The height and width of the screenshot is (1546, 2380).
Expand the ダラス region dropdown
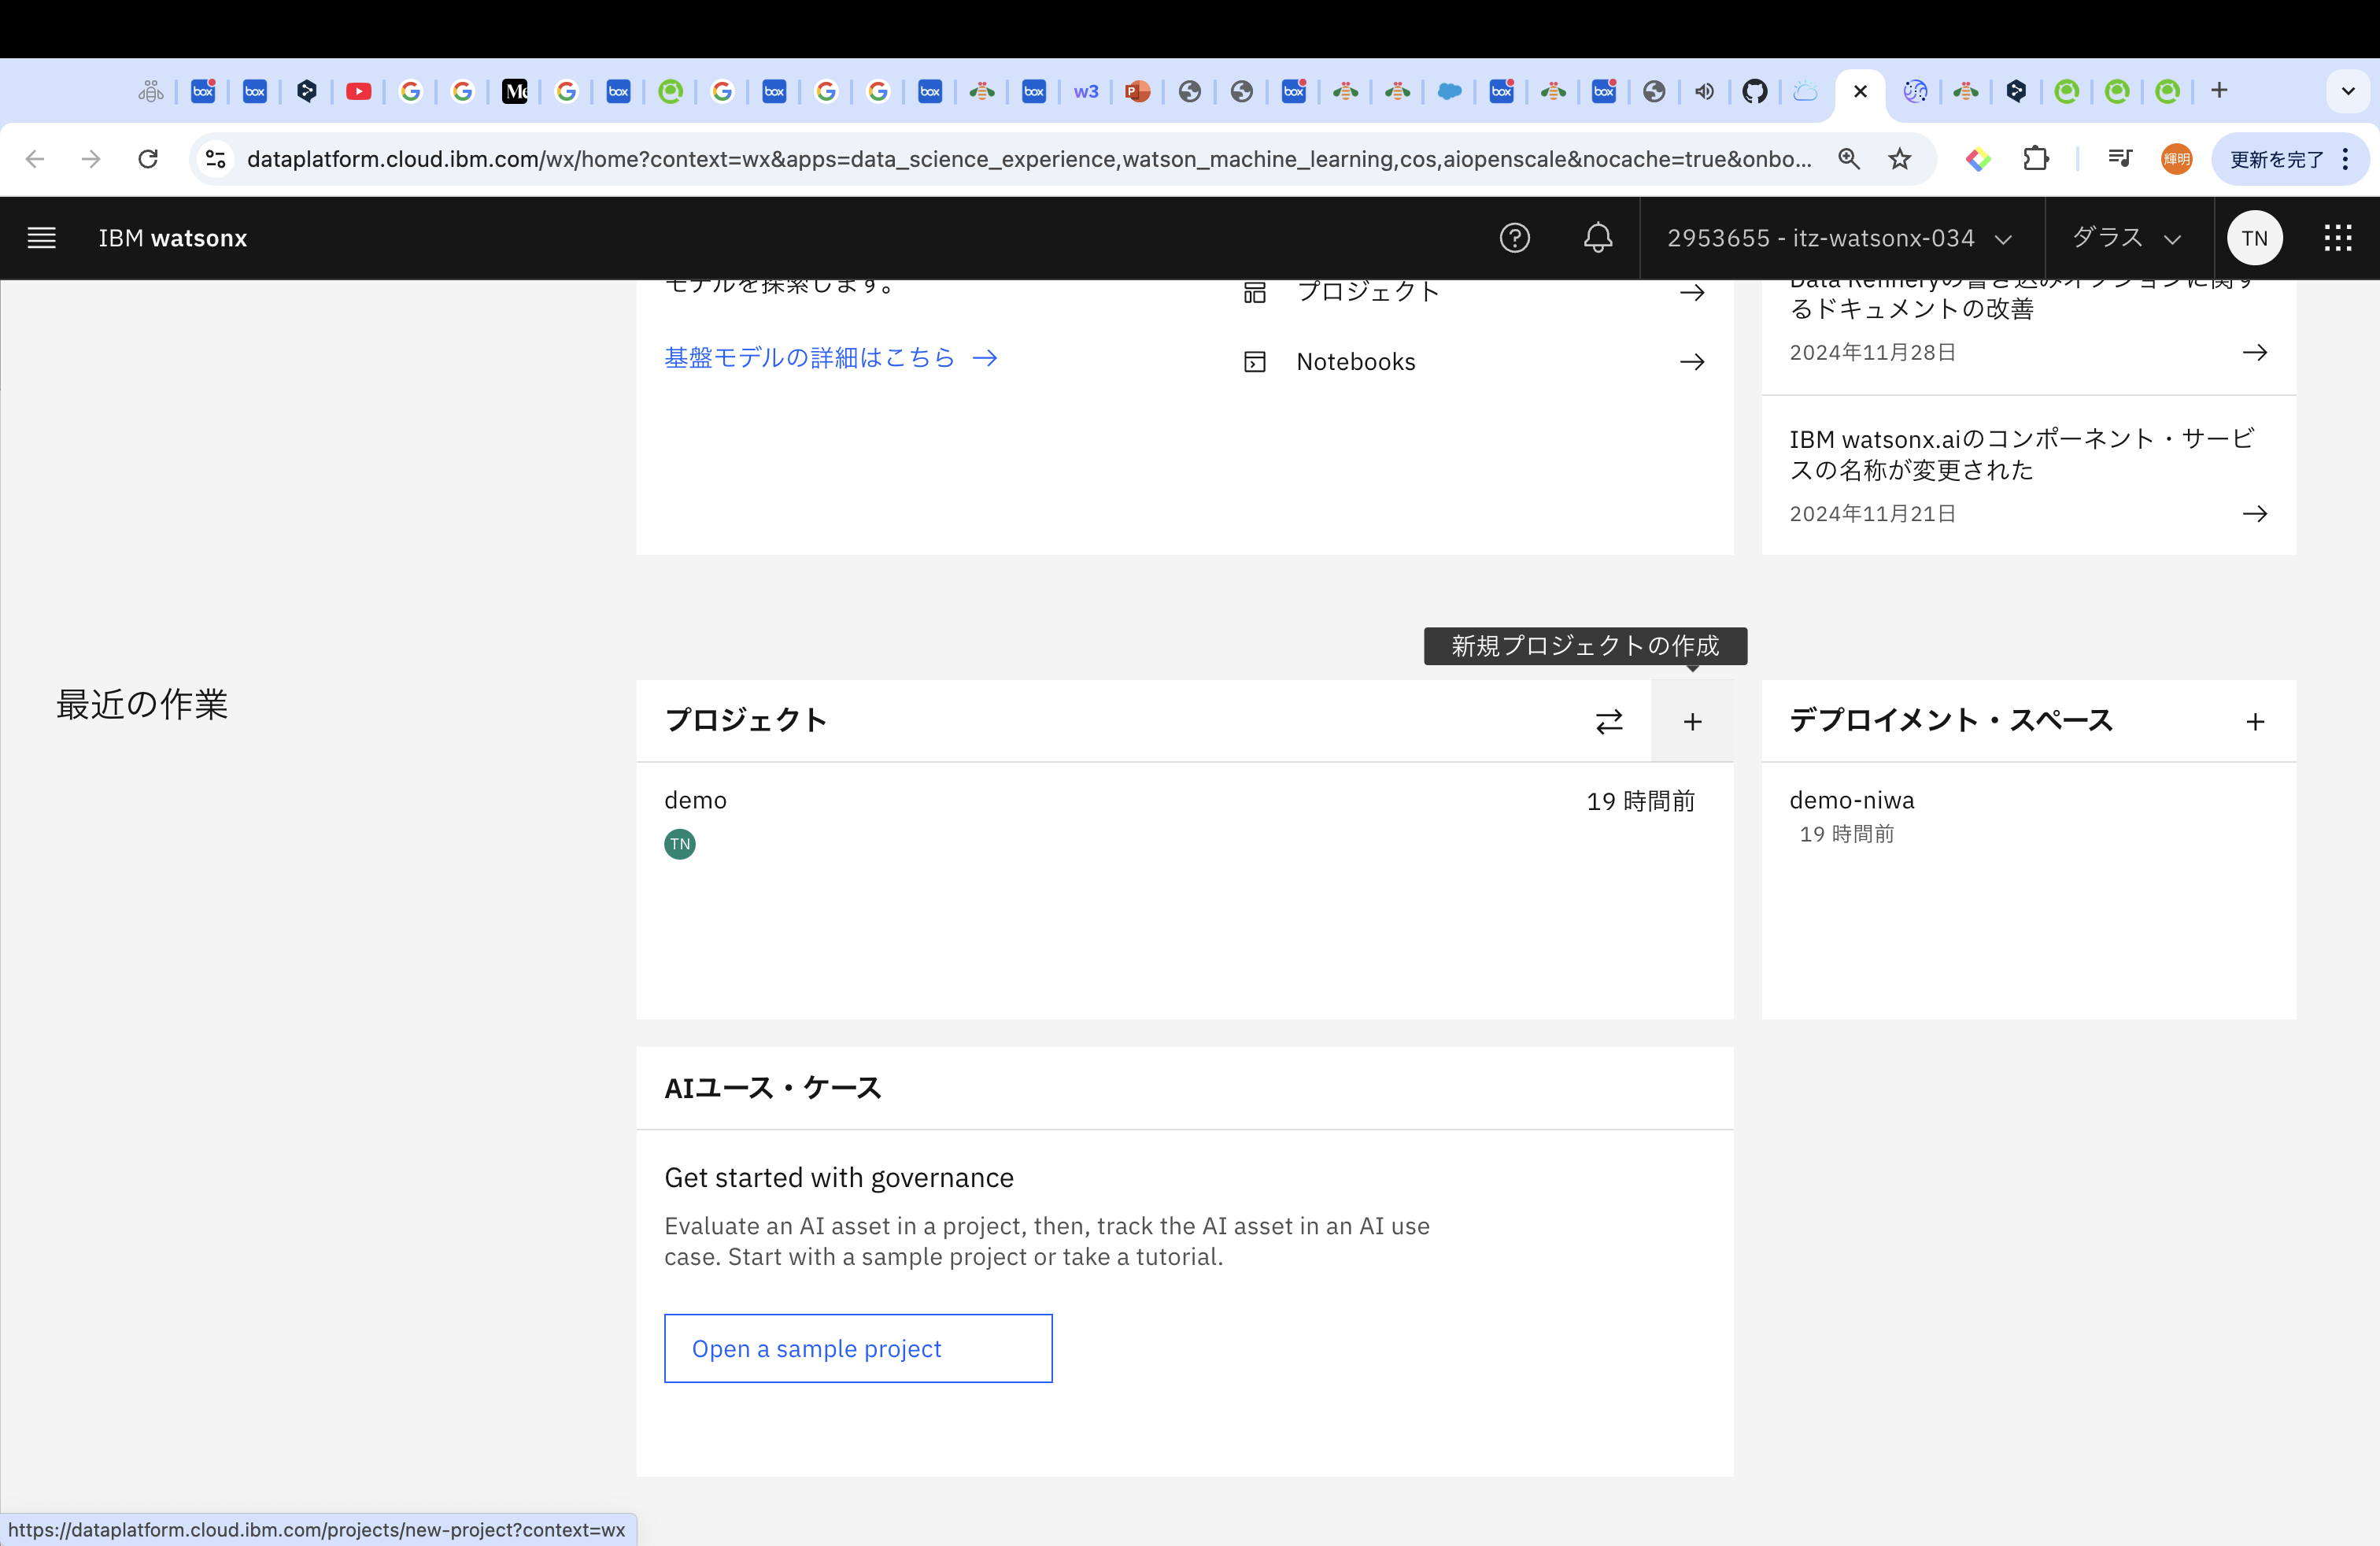click(x=2126, y=238)
